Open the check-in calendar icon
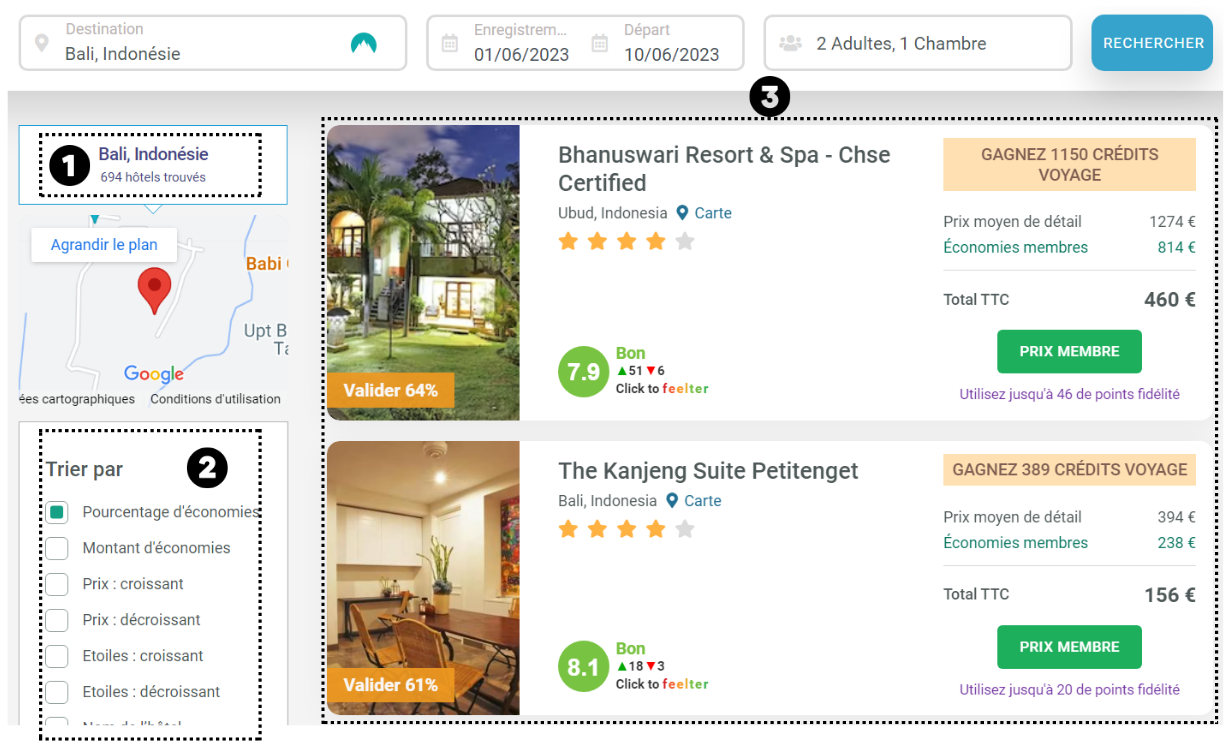Image resolution: width=1231 pixels, height=745 pixels. click(450, 43)
